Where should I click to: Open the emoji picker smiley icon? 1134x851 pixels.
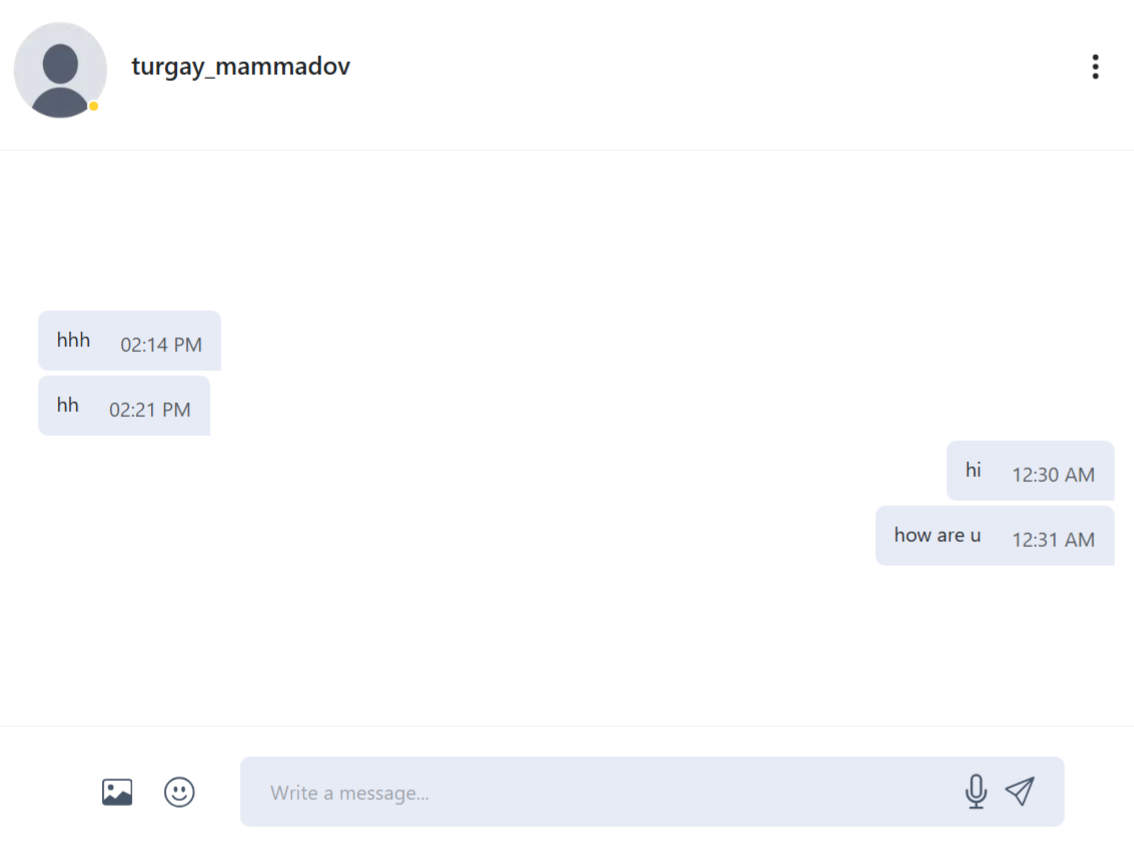coord(179,792)
